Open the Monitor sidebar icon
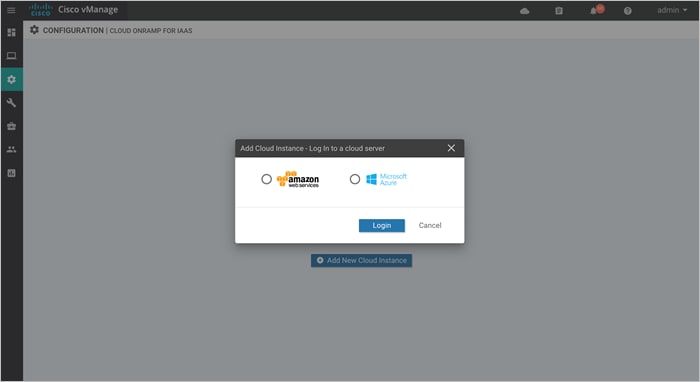The width and height of the screenshot is (700, 382). (12, 56)
